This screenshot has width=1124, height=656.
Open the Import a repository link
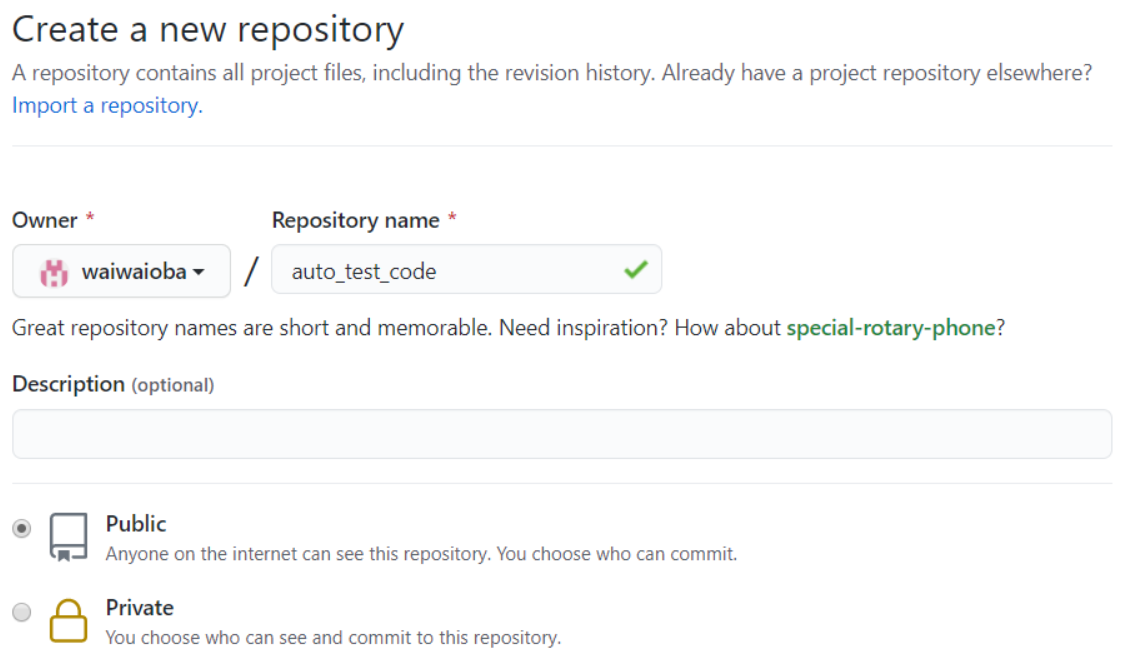[107, 106]
